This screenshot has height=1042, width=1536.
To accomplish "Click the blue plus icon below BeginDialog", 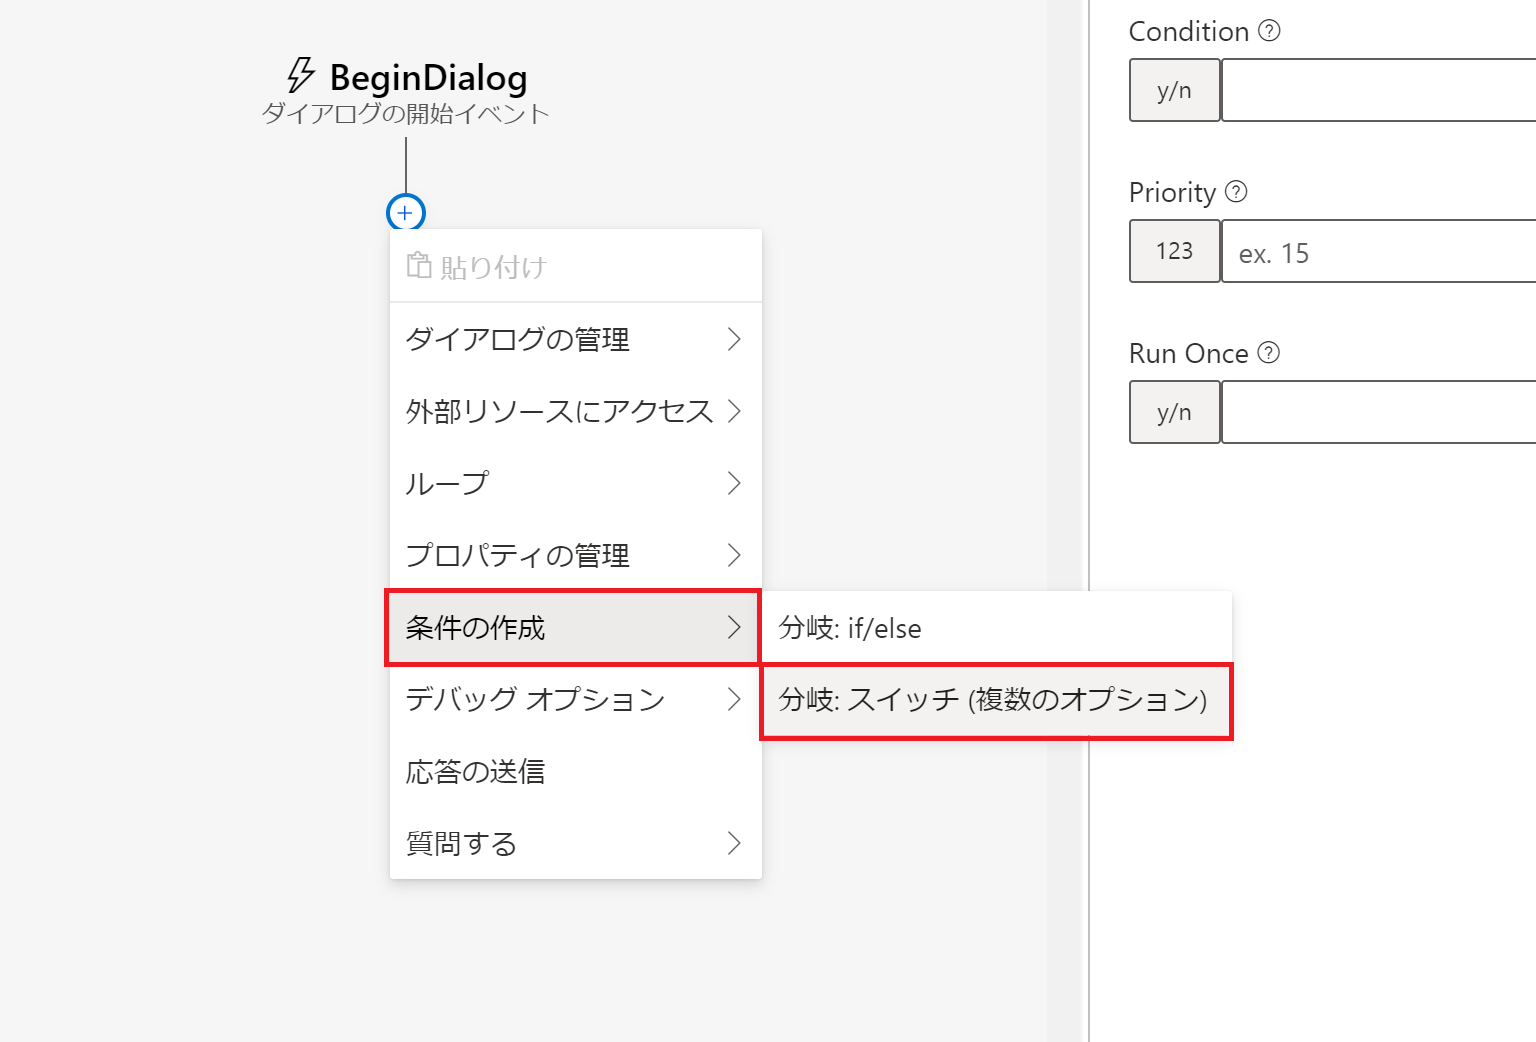I will 404,213.
